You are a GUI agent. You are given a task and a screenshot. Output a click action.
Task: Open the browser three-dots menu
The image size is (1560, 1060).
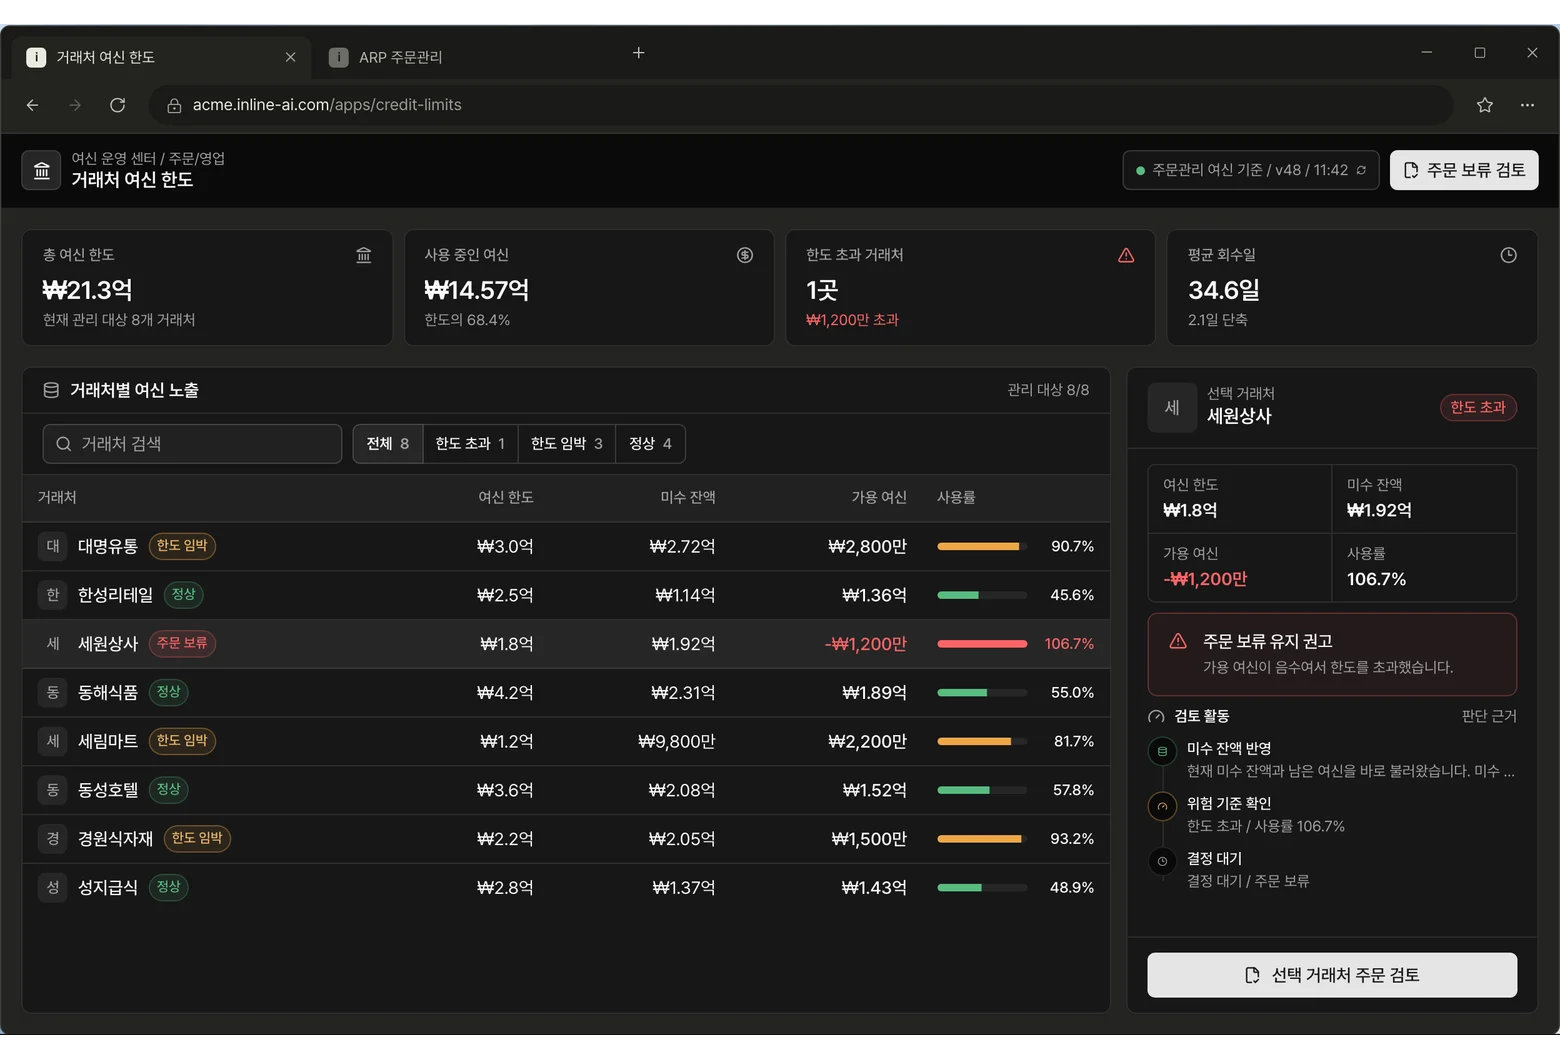1527,105
